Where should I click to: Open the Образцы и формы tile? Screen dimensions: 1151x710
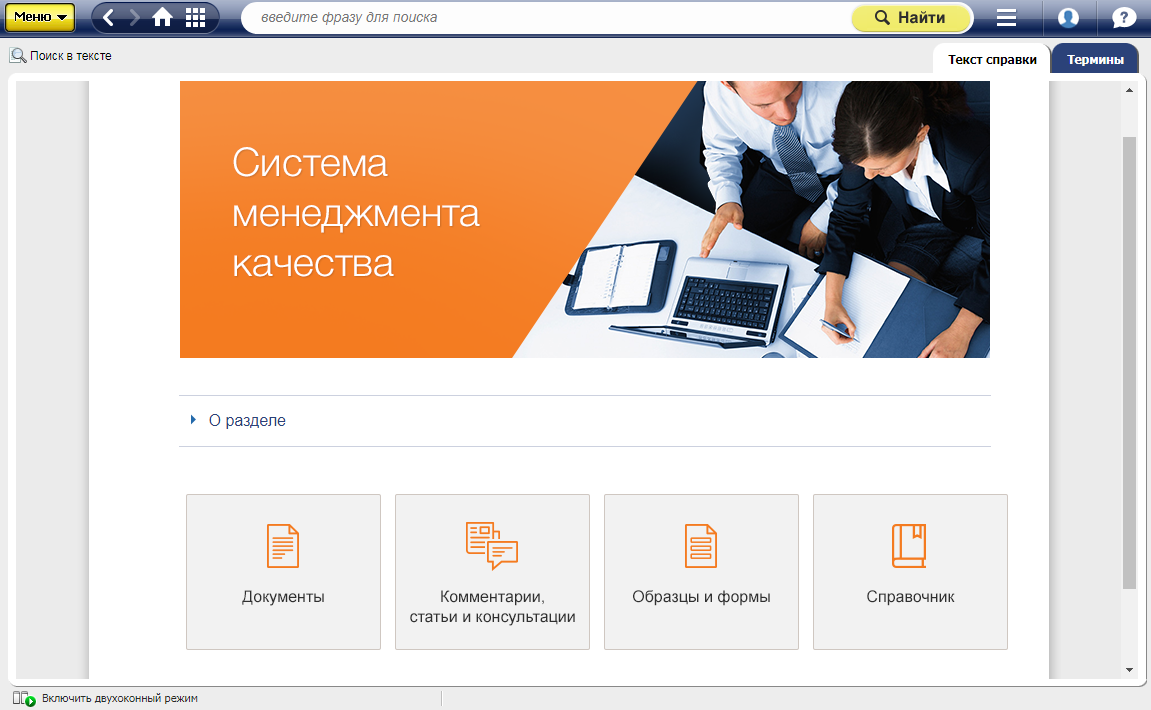701,572
